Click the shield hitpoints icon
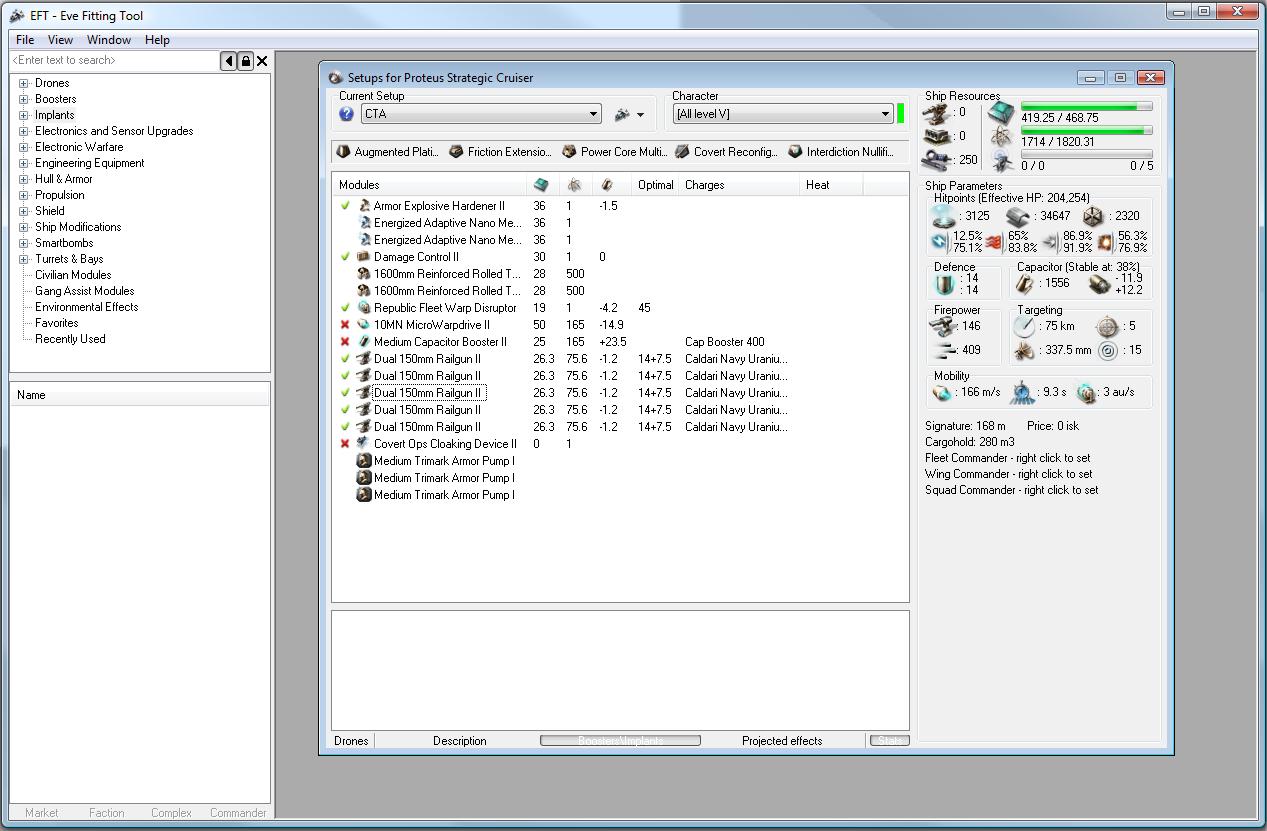 click(x=942, y=216)
